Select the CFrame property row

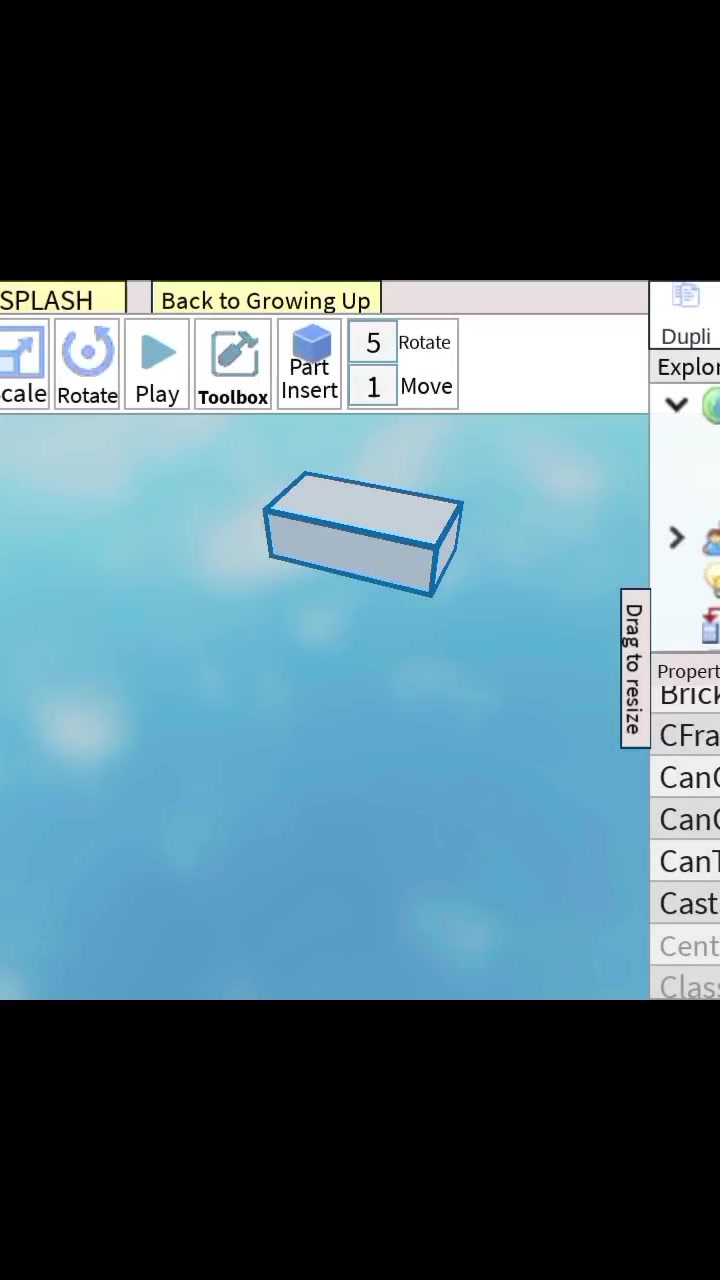688,735
